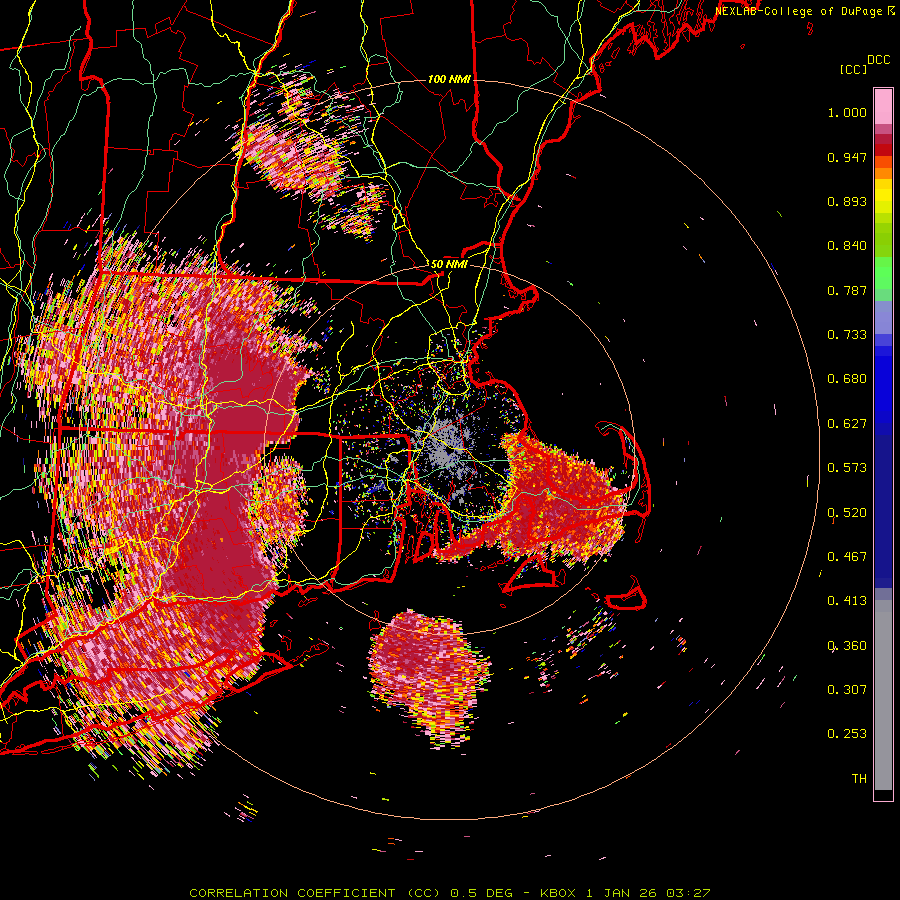Click the 0.253 legend value
Screen dimensions: 900x900
(x=847, y=734)
